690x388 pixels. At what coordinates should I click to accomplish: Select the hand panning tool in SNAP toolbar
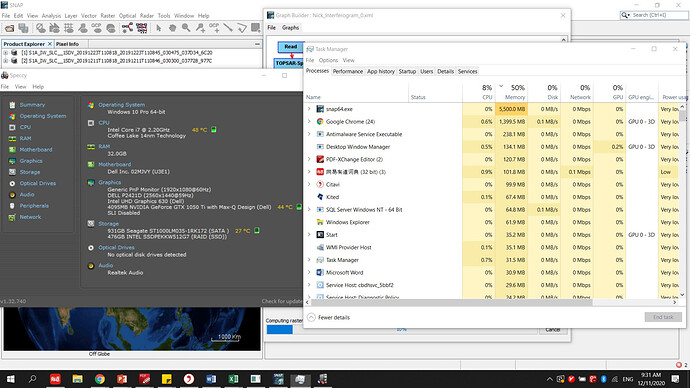172,28
